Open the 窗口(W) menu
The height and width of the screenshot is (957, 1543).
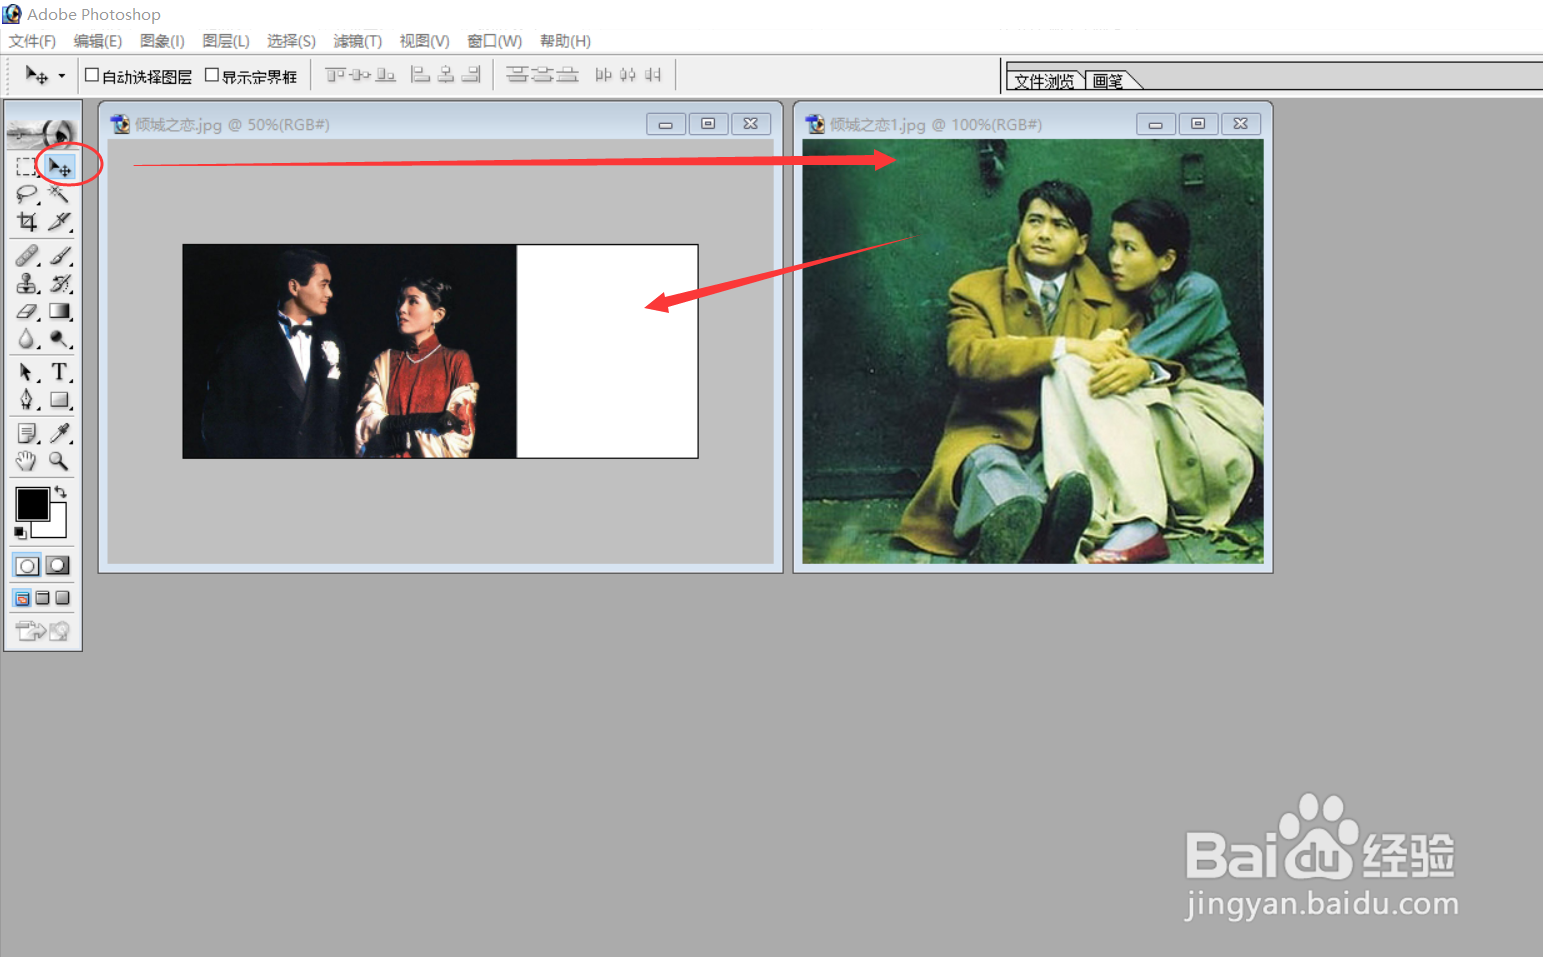(x=494, y=41)
